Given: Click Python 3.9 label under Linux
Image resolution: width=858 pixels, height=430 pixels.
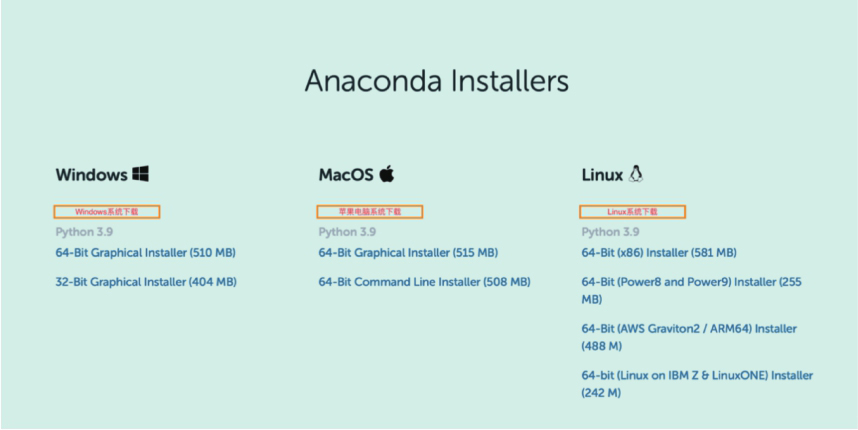Looking at the screenshot, I should (610, 232).
